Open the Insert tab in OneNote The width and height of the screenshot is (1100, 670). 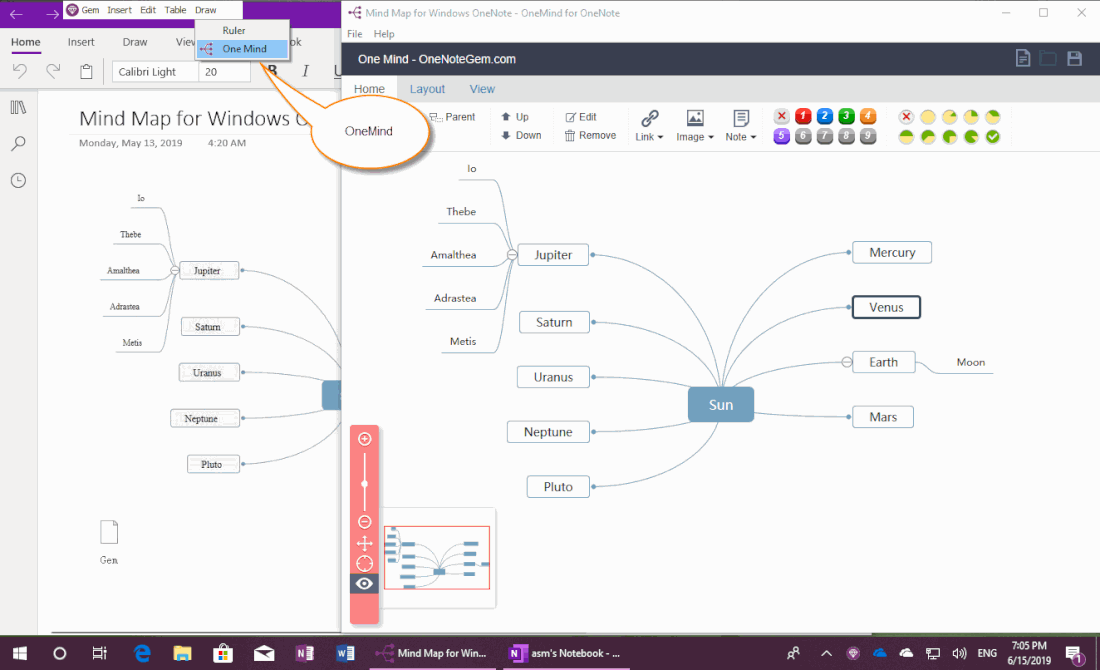pos(81,42)
